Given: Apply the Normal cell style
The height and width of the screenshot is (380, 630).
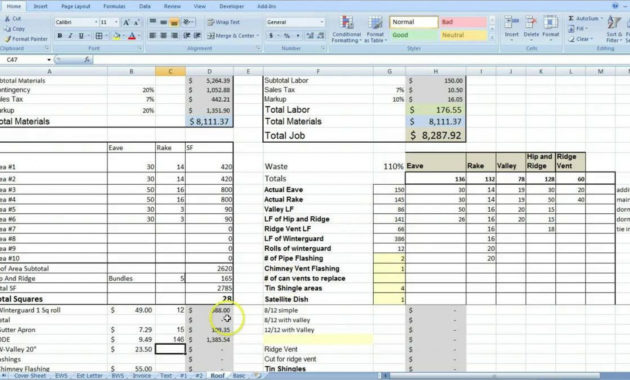Looking at the screenshot, I should coord(413,22).
